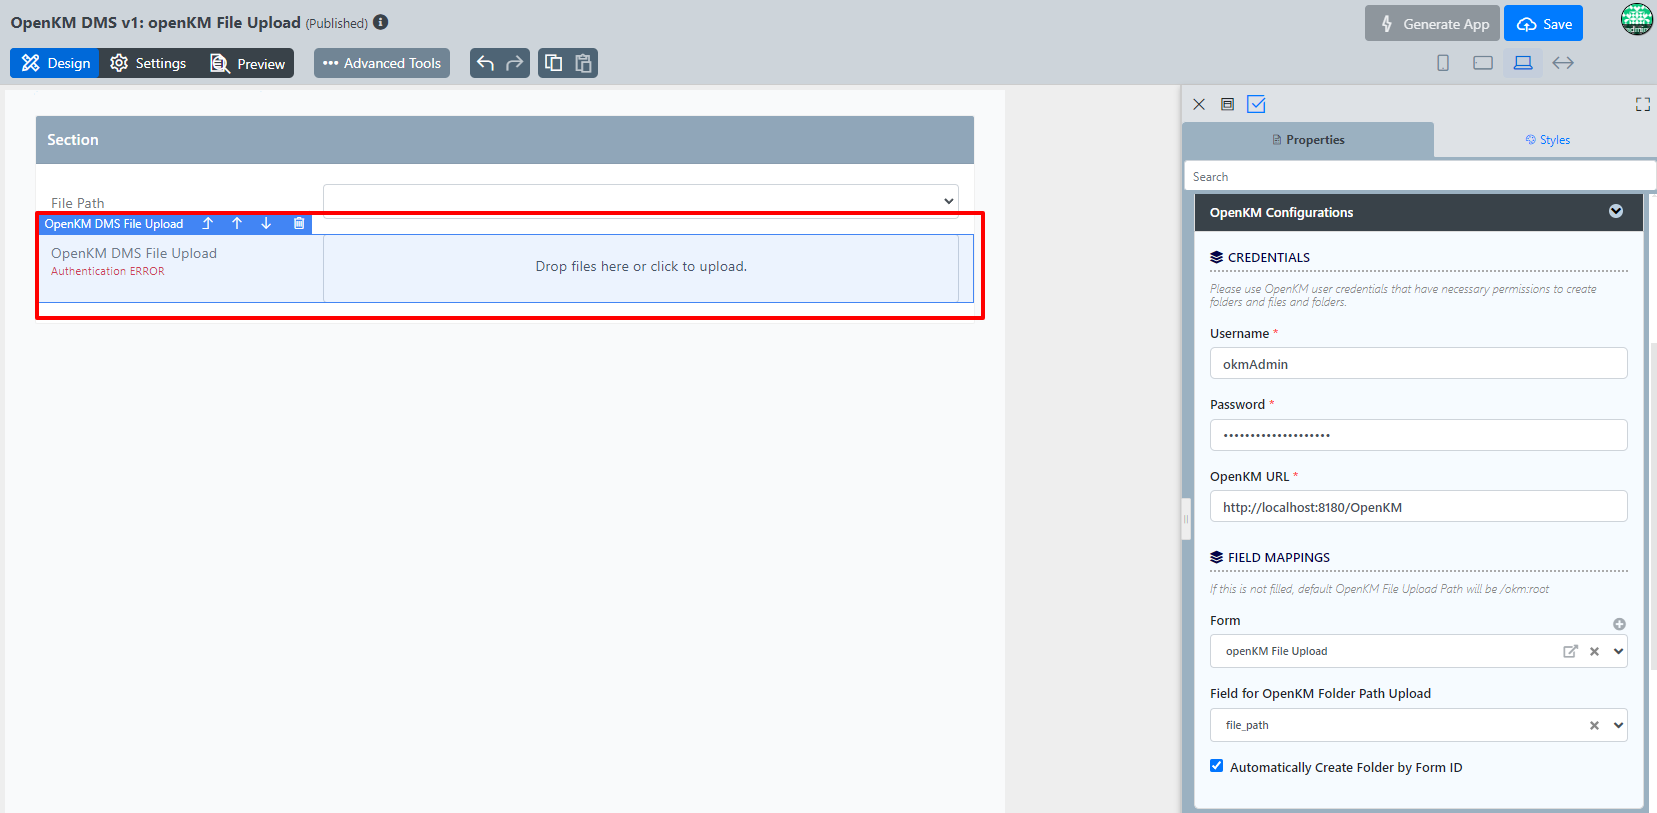This screenshot has width=1657, height=813.
Task: Undo the last change
Action: click(x=485, y=63)
